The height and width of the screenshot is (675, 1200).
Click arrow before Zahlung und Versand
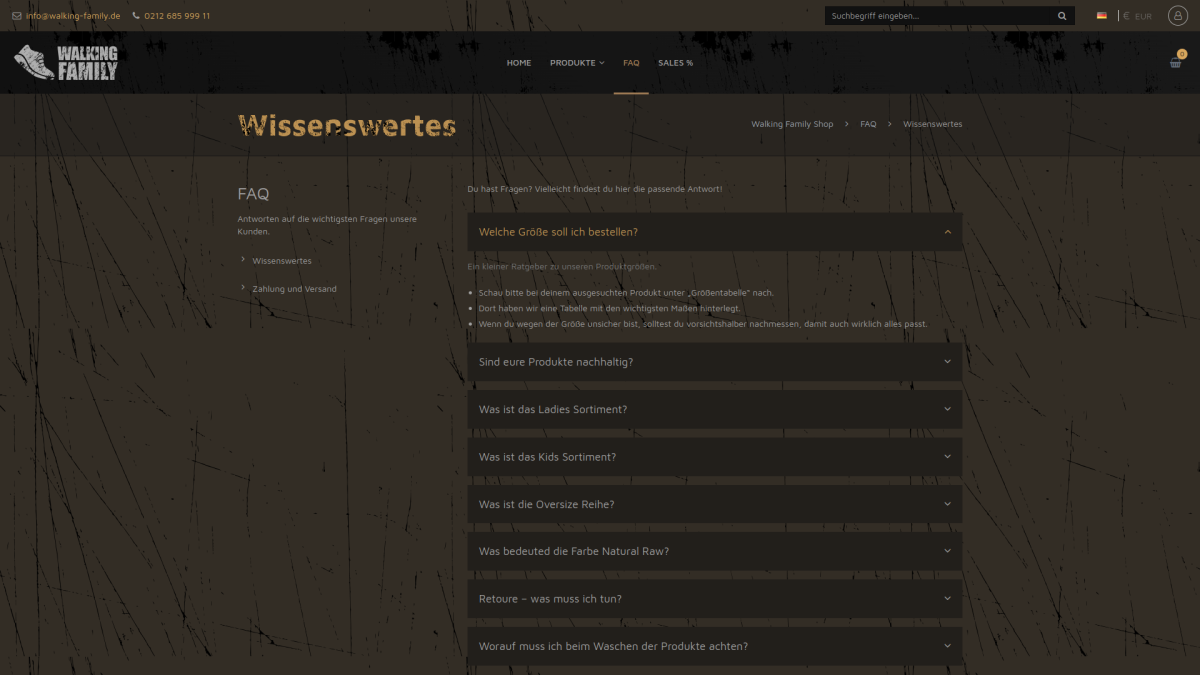click(243, 287)
